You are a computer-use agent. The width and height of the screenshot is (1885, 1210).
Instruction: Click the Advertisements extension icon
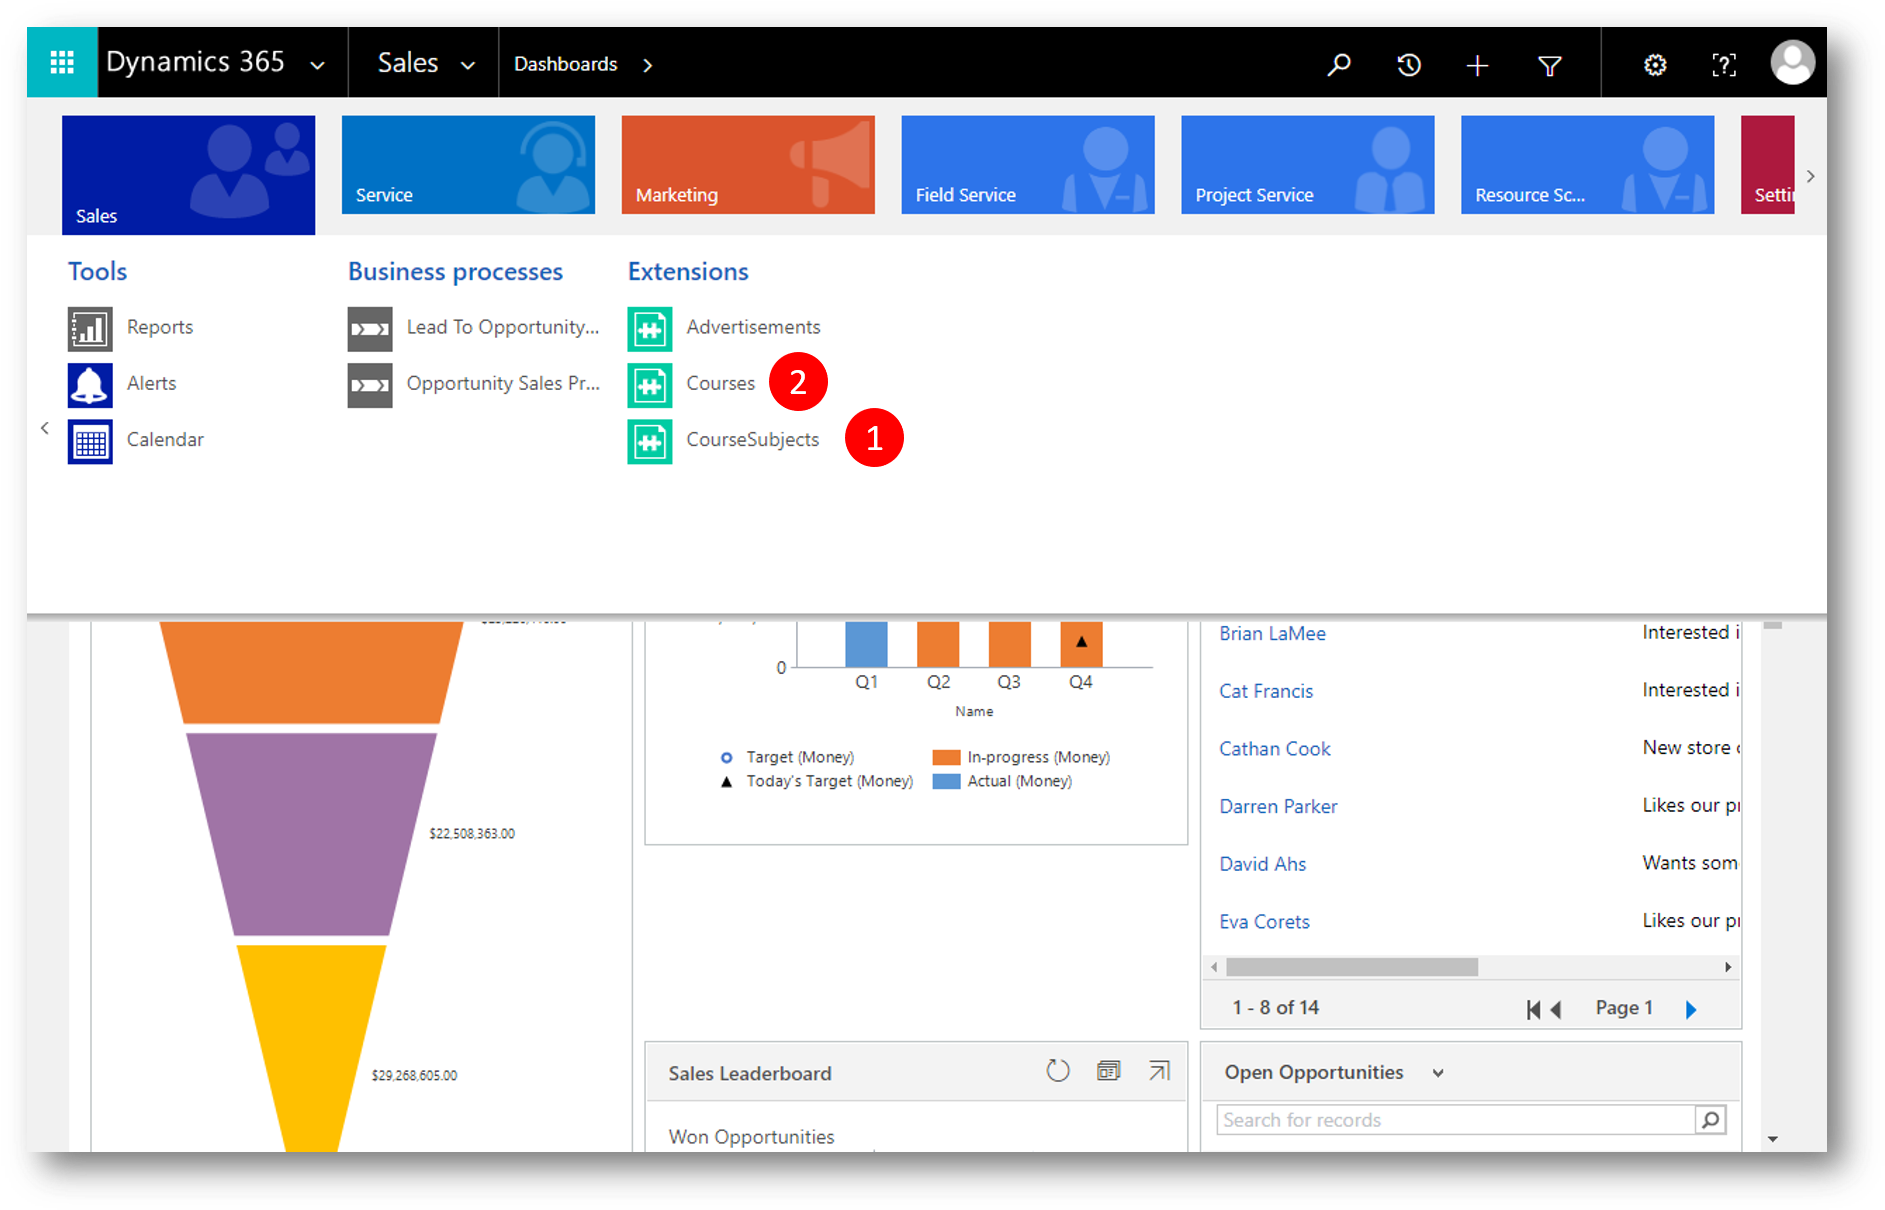[650, 328]
